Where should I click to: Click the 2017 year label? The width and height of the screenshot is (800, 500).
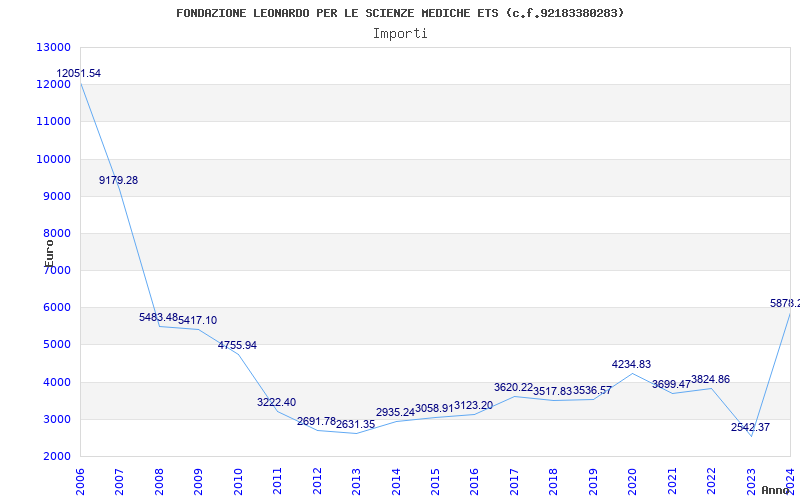[514, 482]
